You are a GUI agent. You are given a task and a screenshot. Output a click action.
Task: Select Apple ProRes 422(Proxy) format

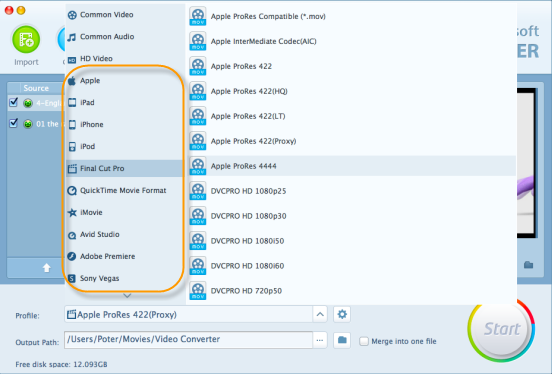352,141
